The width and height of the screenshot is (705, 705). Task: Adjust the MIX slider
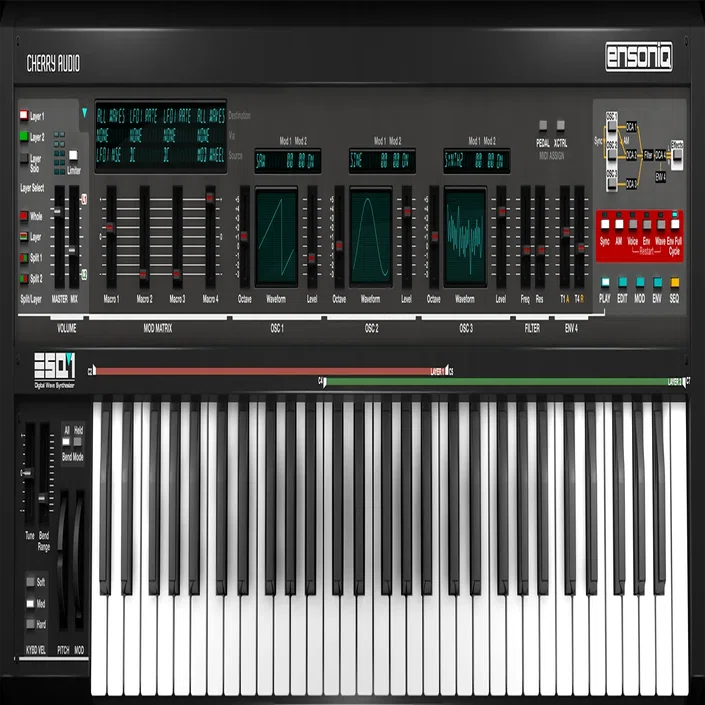pos(72,250)
